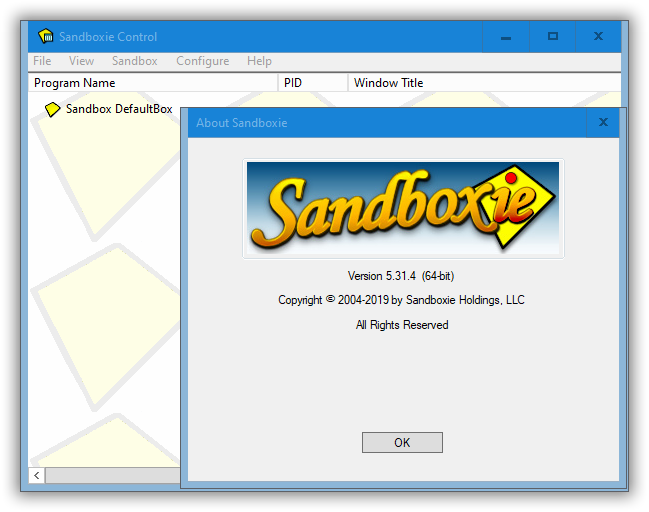
Task: Select the yellow DefaultBox sandbox icon
Action: tap(53, 109)
